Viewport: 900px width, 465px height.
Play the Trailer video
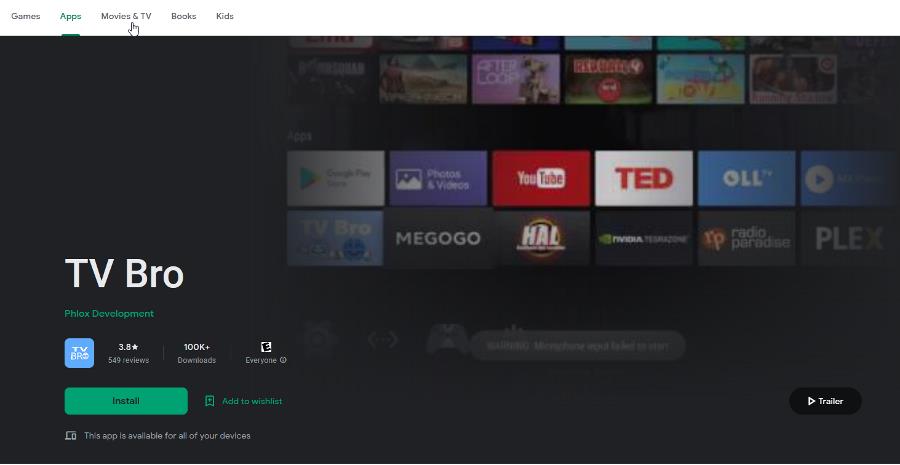tap(825, 401)
